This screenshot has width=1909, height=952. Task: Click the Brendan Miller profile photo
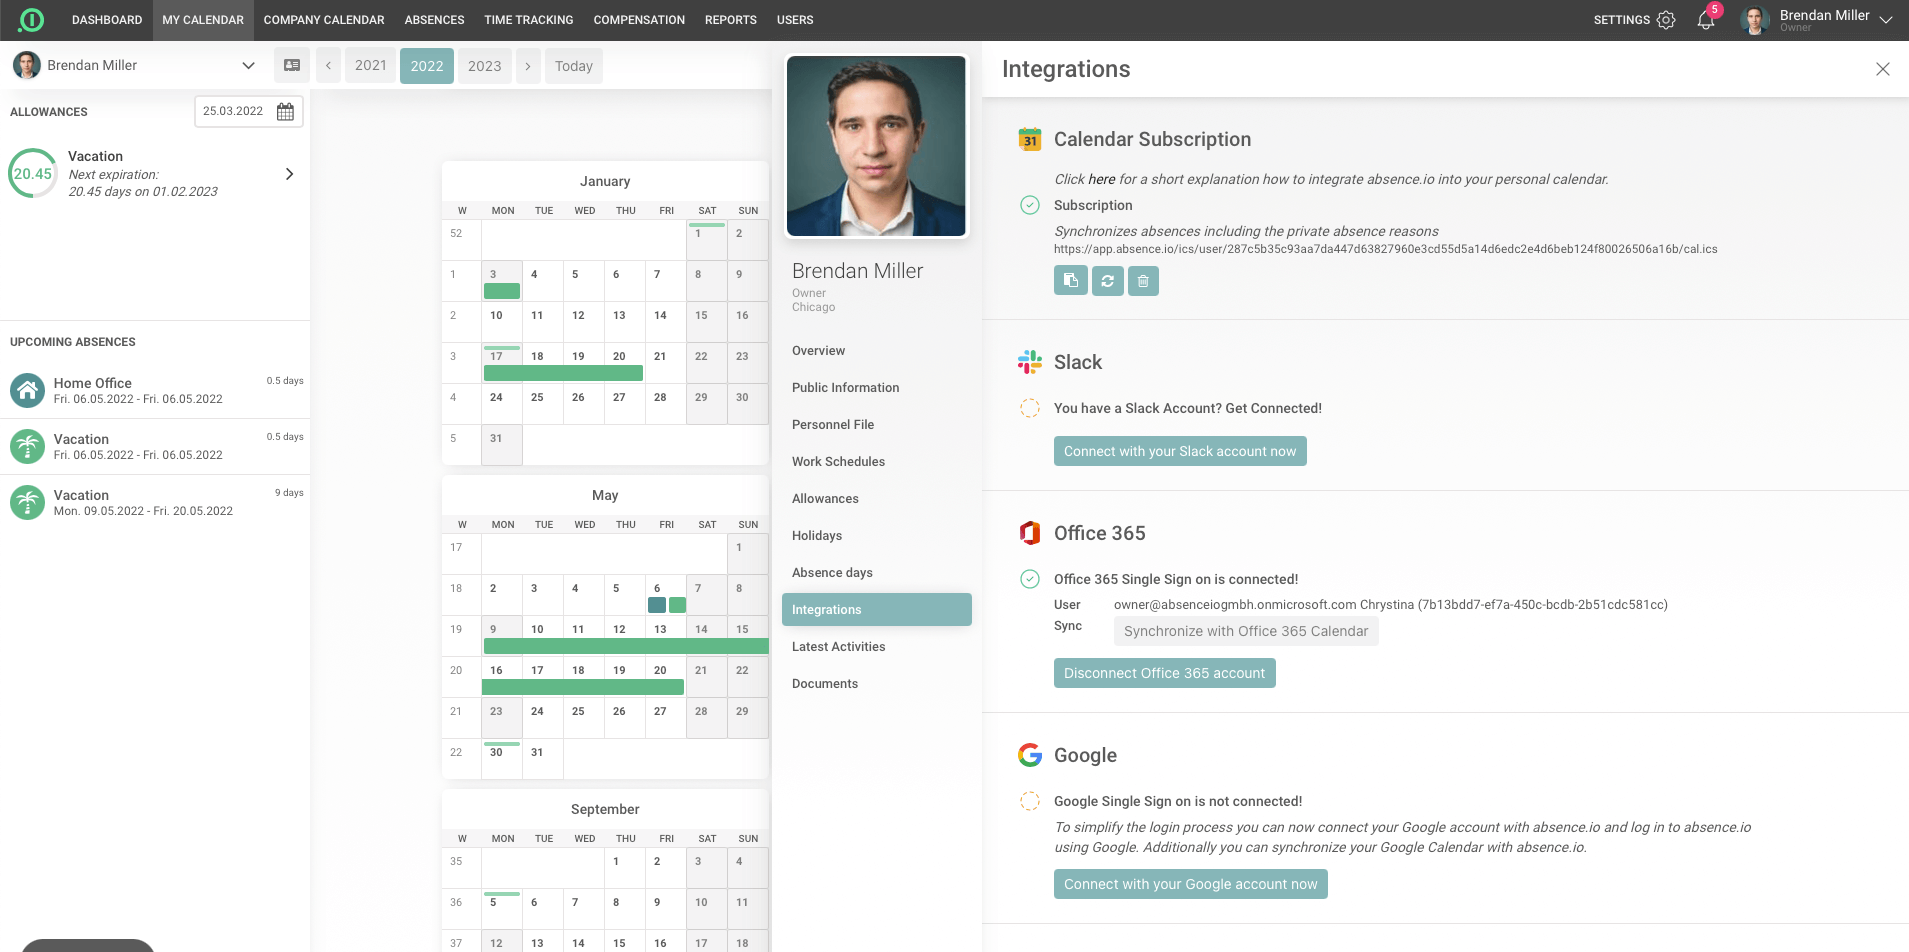point(876,146)
